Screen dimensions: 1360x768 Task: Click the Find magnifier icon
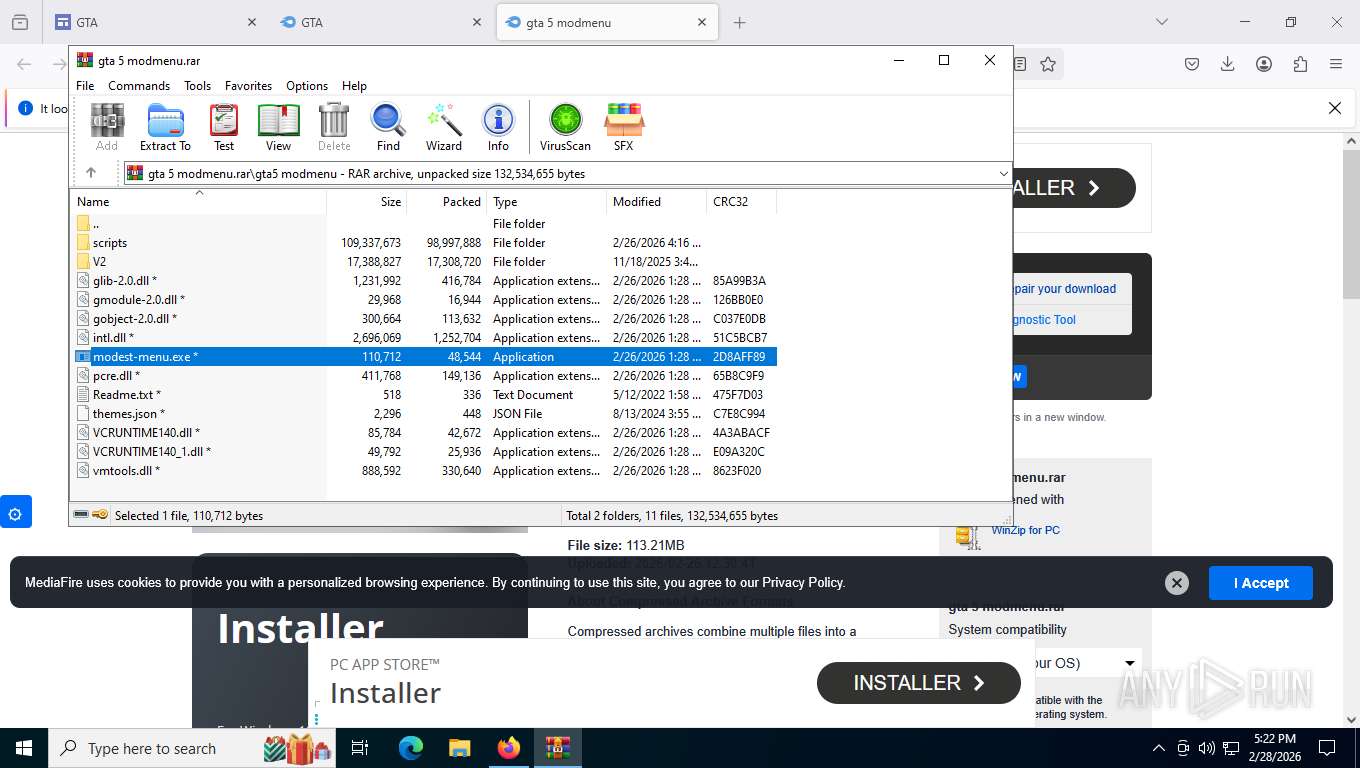(x=388, y=127)
